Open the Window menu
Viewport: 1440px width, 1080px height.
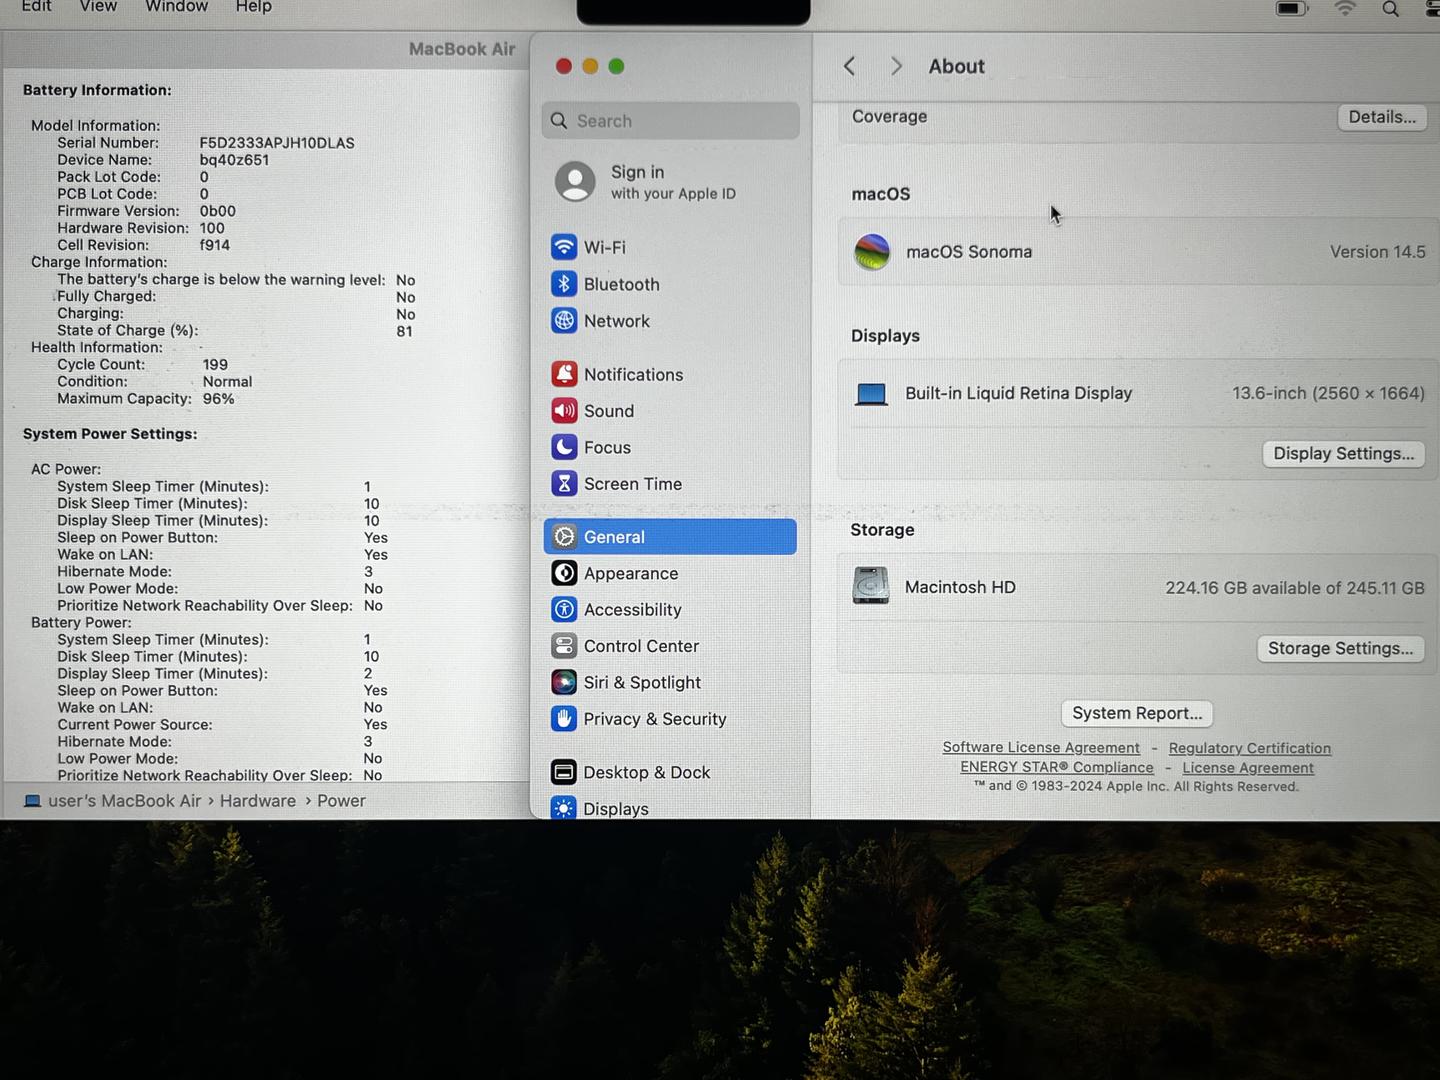pyautogui.click(x=176, y=6)
